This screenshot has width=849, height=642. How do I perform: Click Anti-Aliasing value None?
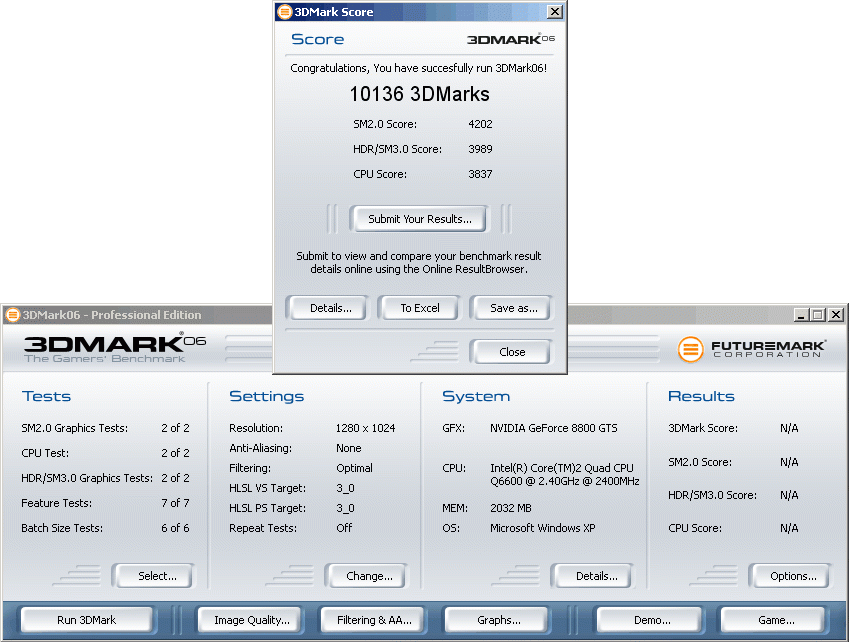[x=349, y=448]
